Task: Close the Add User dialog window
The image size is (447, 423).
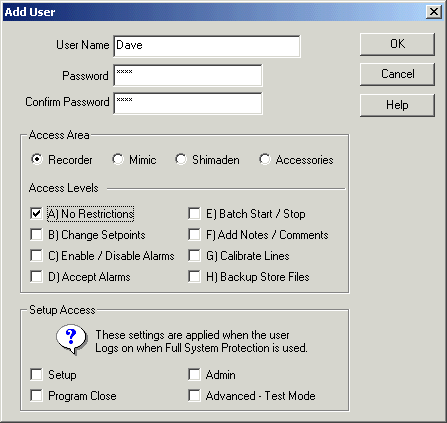Action: (434, 12)
